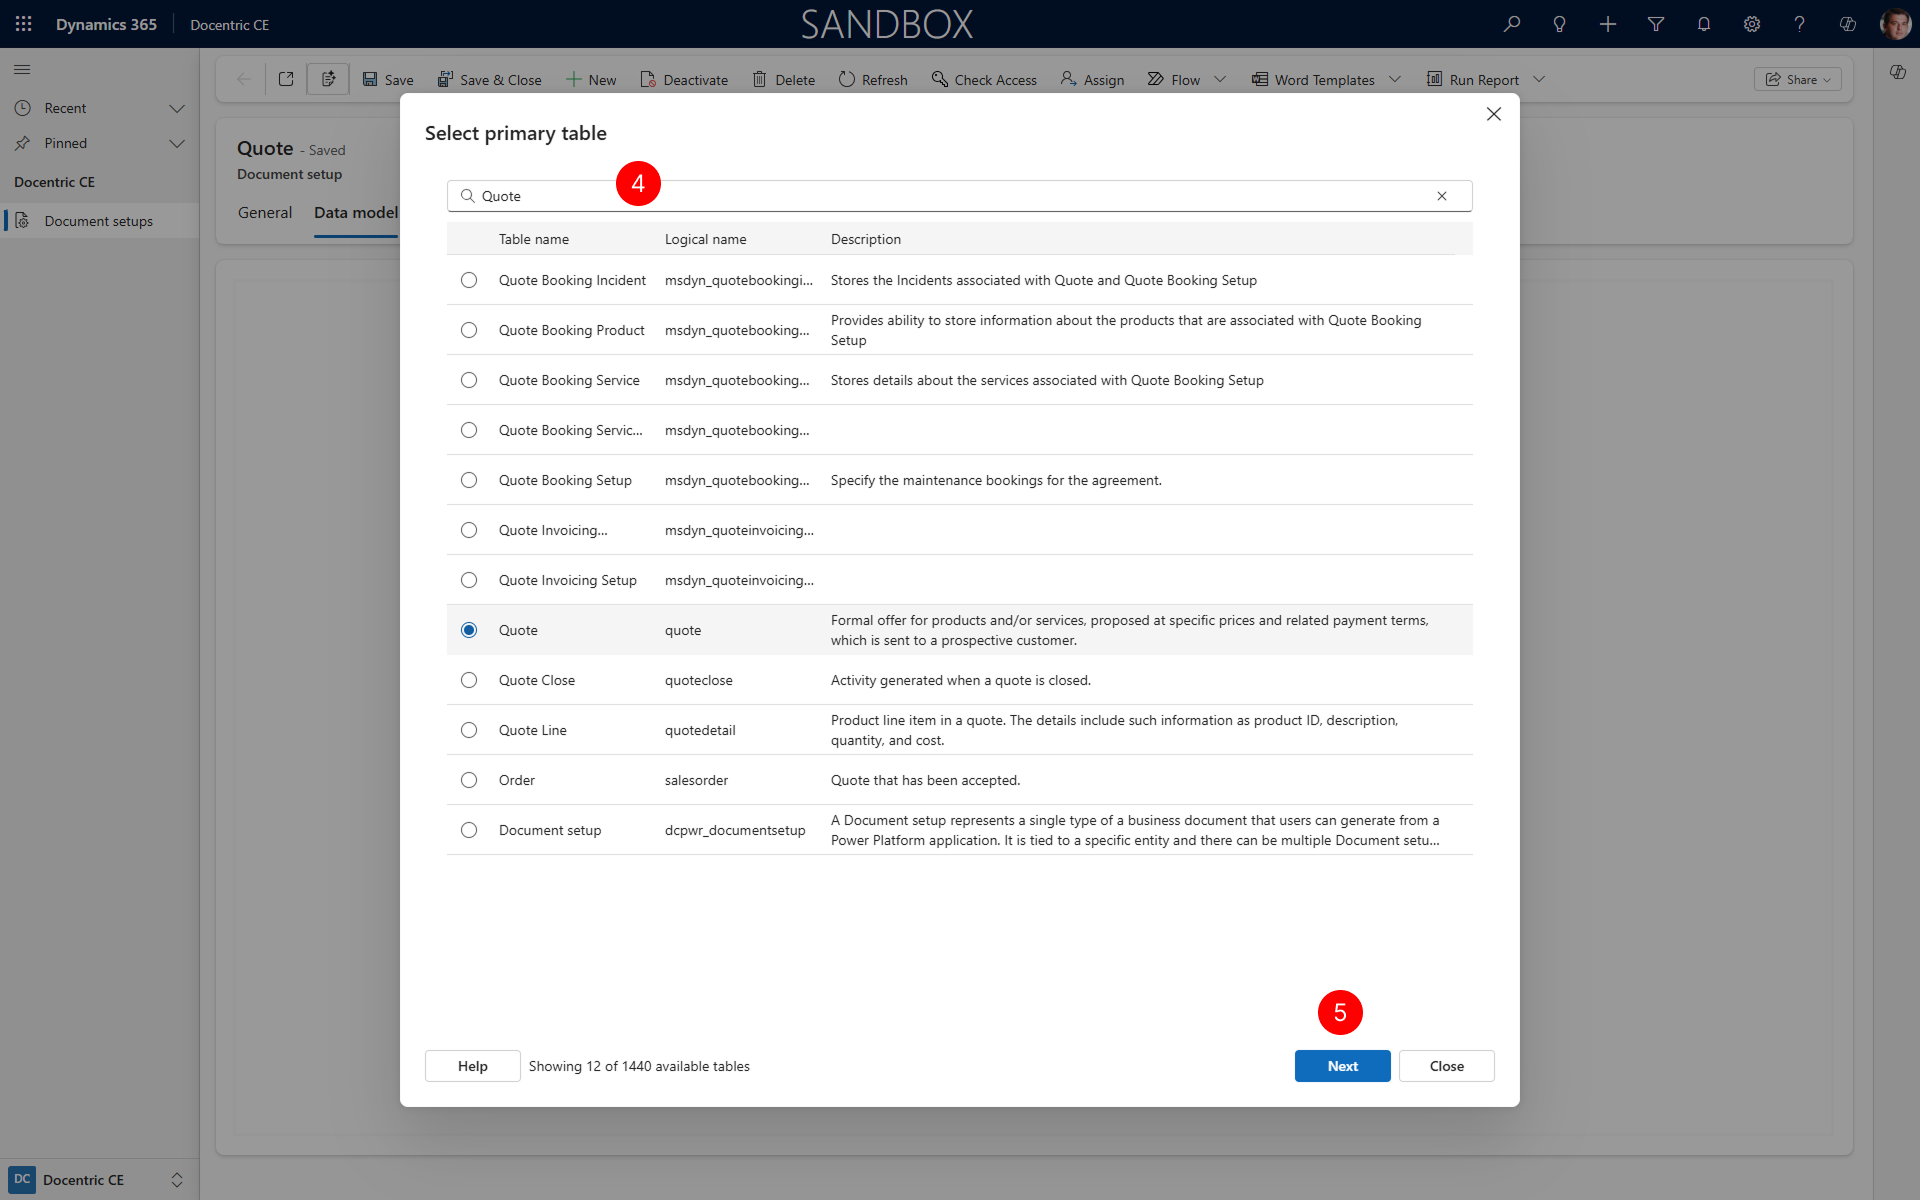
Task: Open the advanced filter funnel icon
Action: tap(1656, 24)
